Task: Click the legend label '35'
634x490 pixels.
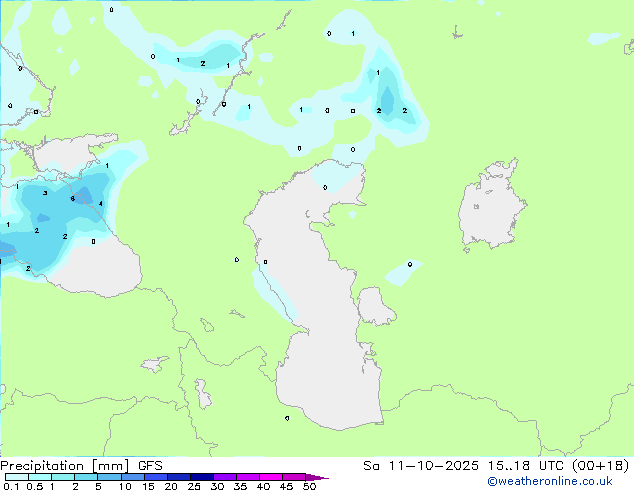Action: 240,486
